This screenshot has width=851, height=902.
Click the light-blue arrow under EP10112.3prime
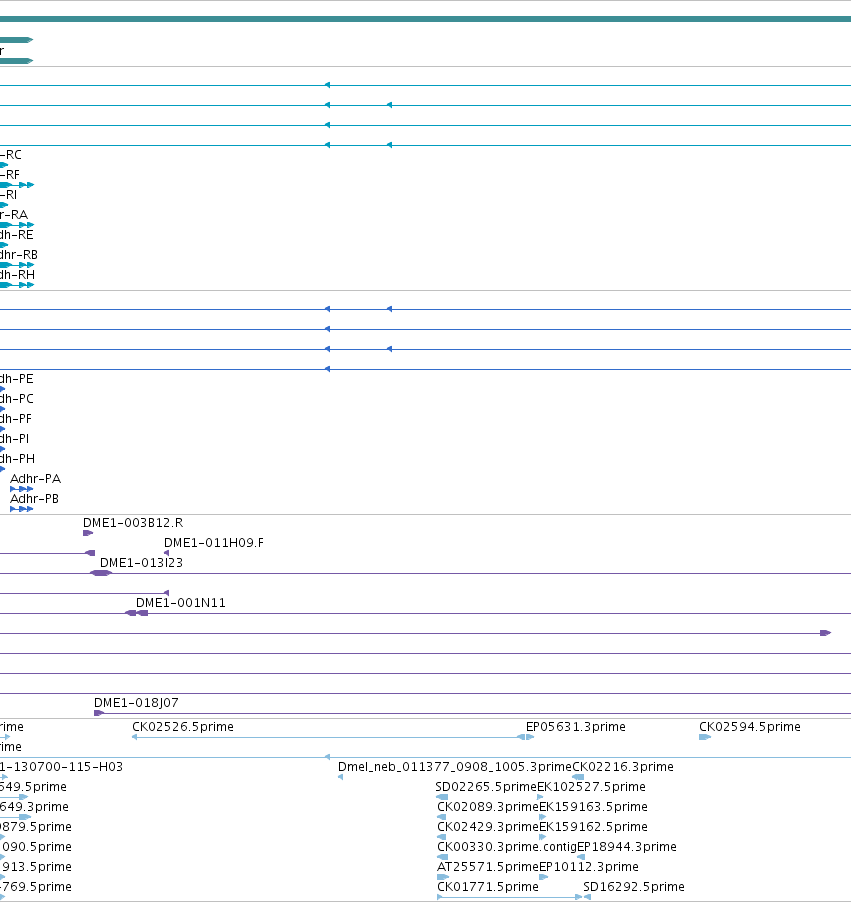click(x=544, y=877)
